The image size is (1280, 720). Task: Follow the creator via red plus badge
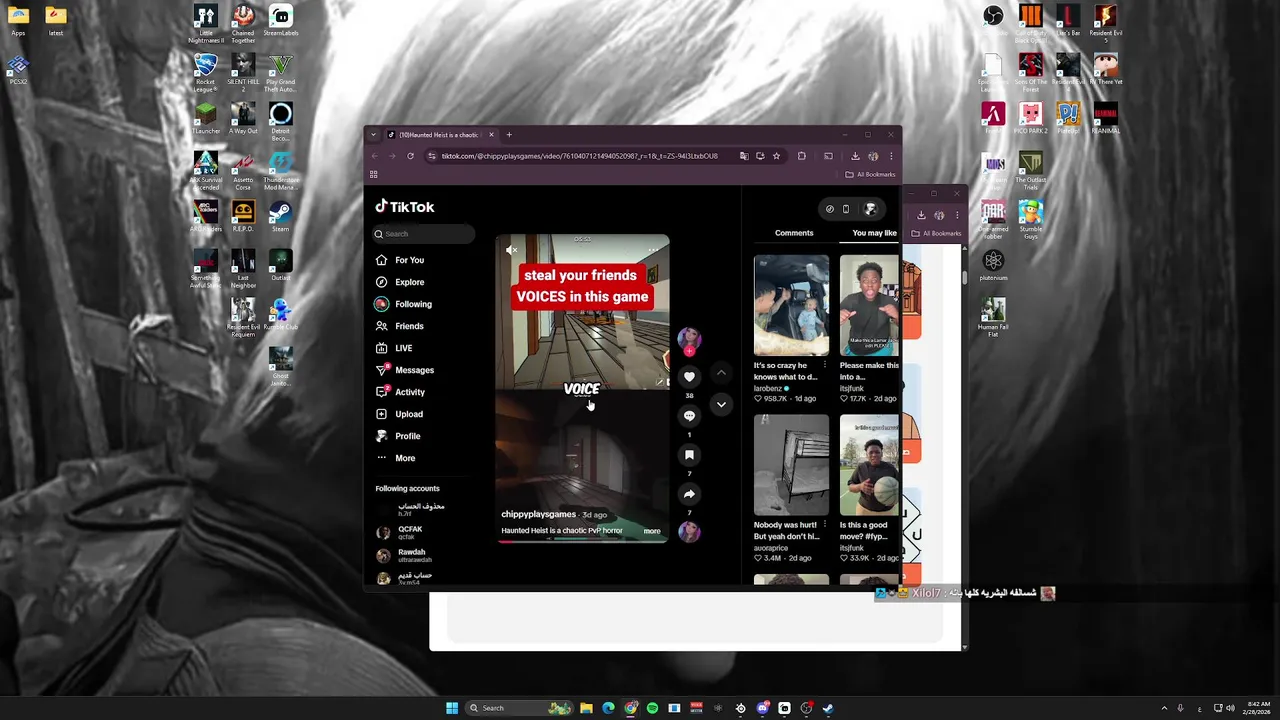[x=689, y=351]
